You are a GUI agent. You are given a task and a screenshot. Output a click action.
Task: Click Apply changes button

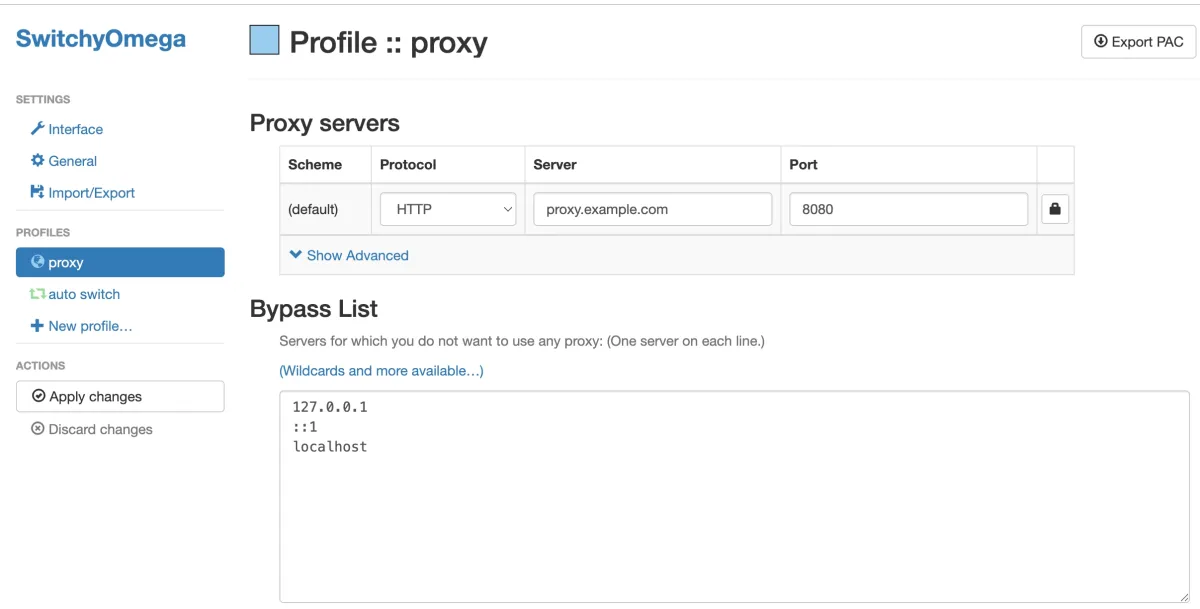pyautogui.click(x=120, y=396)
